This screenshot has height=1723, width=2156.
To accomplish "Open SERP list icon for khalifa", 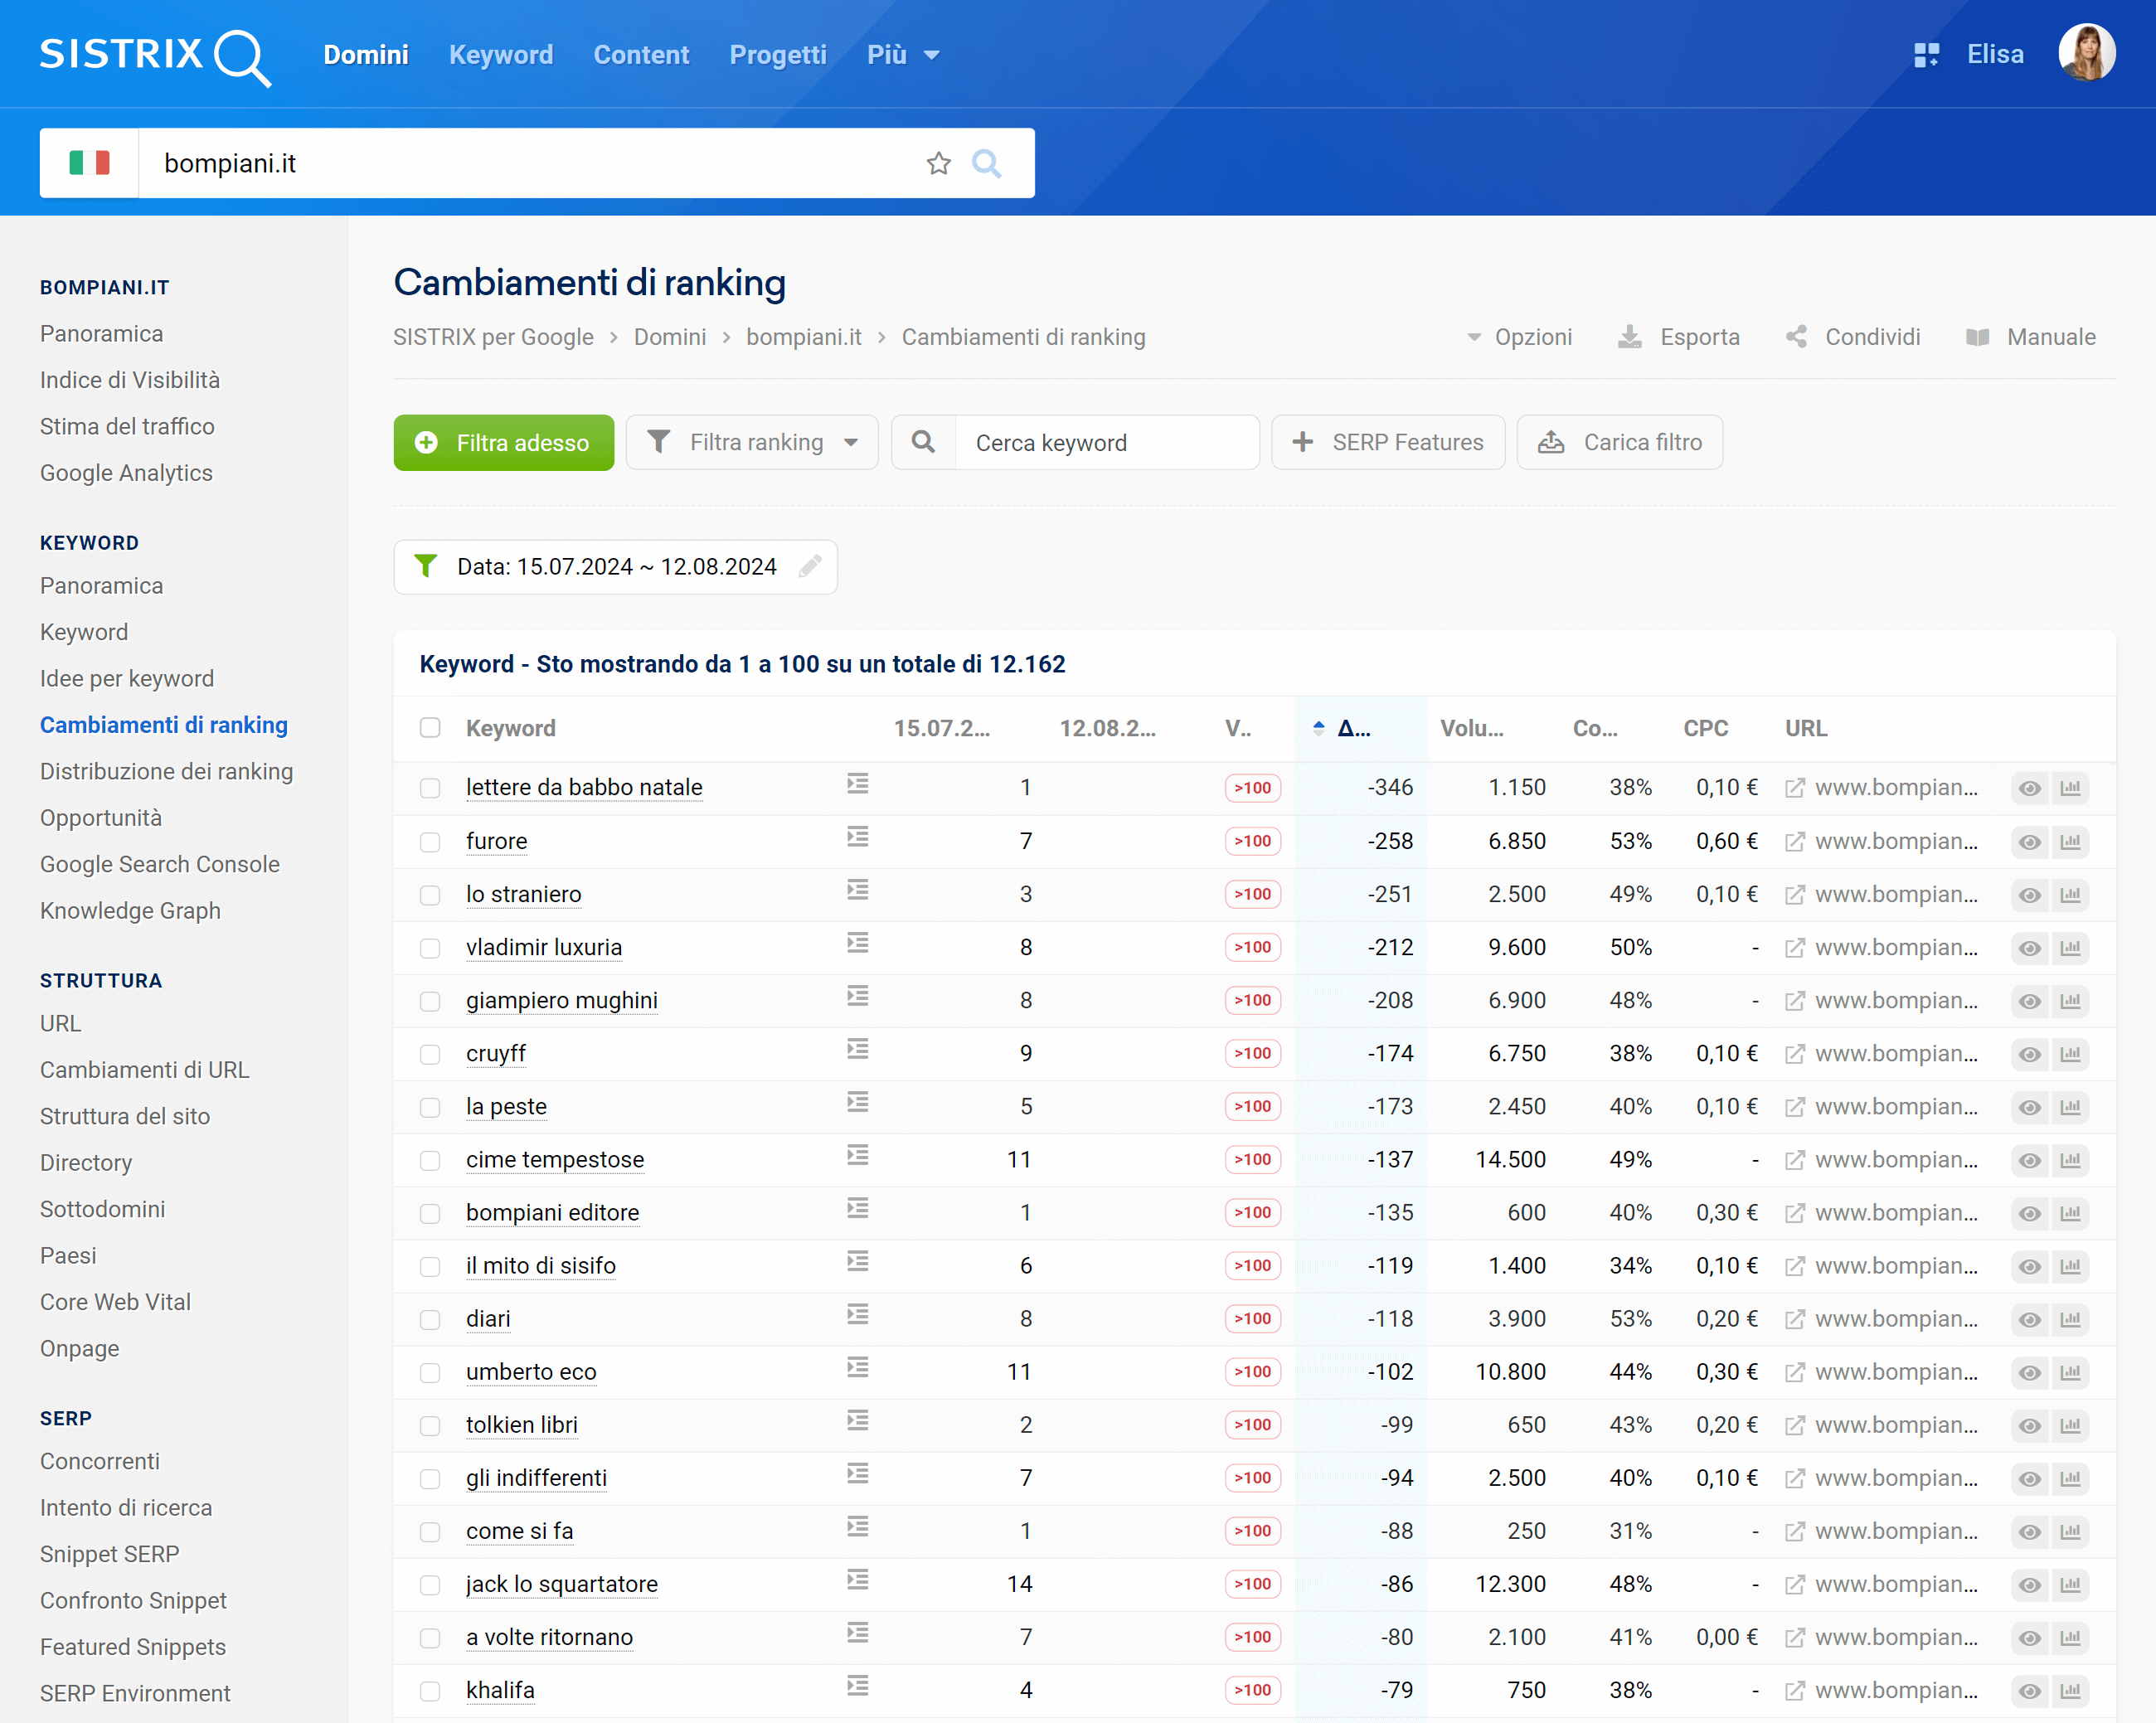I will 858,1687.
